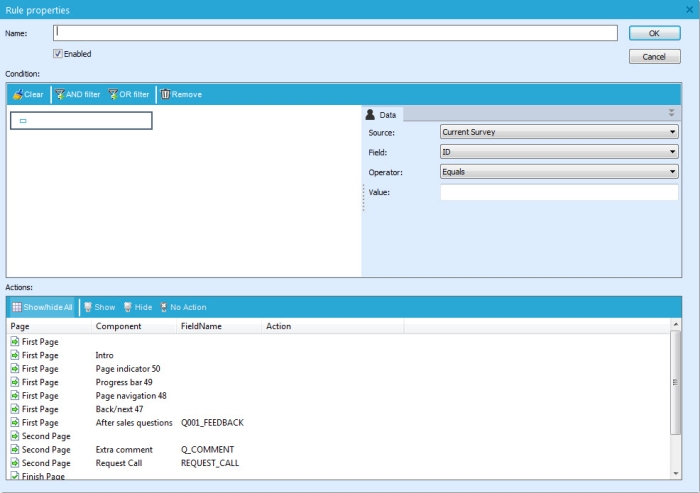Image resolution: width=700 pixels, height=493 pixels.
Task: Select the Data tab
Action: pos(382,115)
